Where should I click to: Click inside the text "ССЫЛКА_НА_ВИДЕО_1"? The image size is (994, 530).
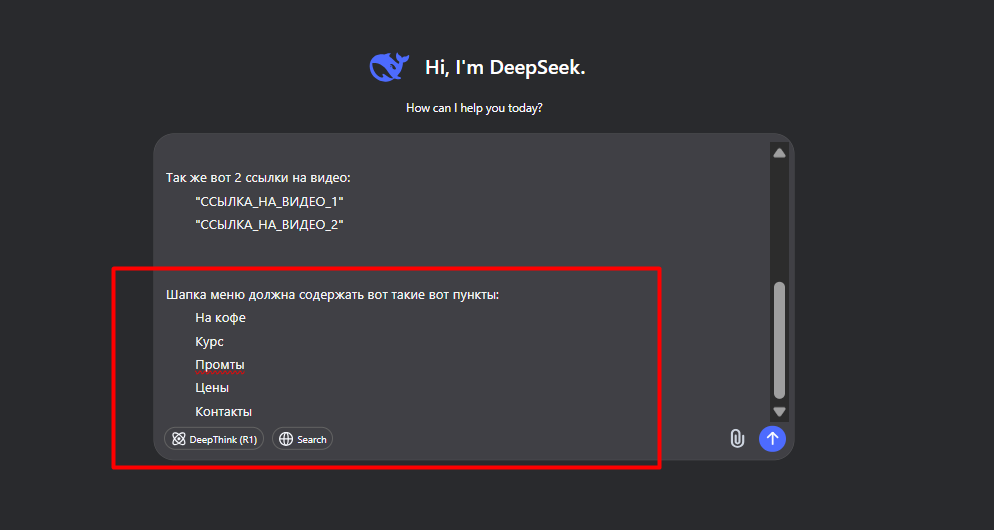pos(269,202)
